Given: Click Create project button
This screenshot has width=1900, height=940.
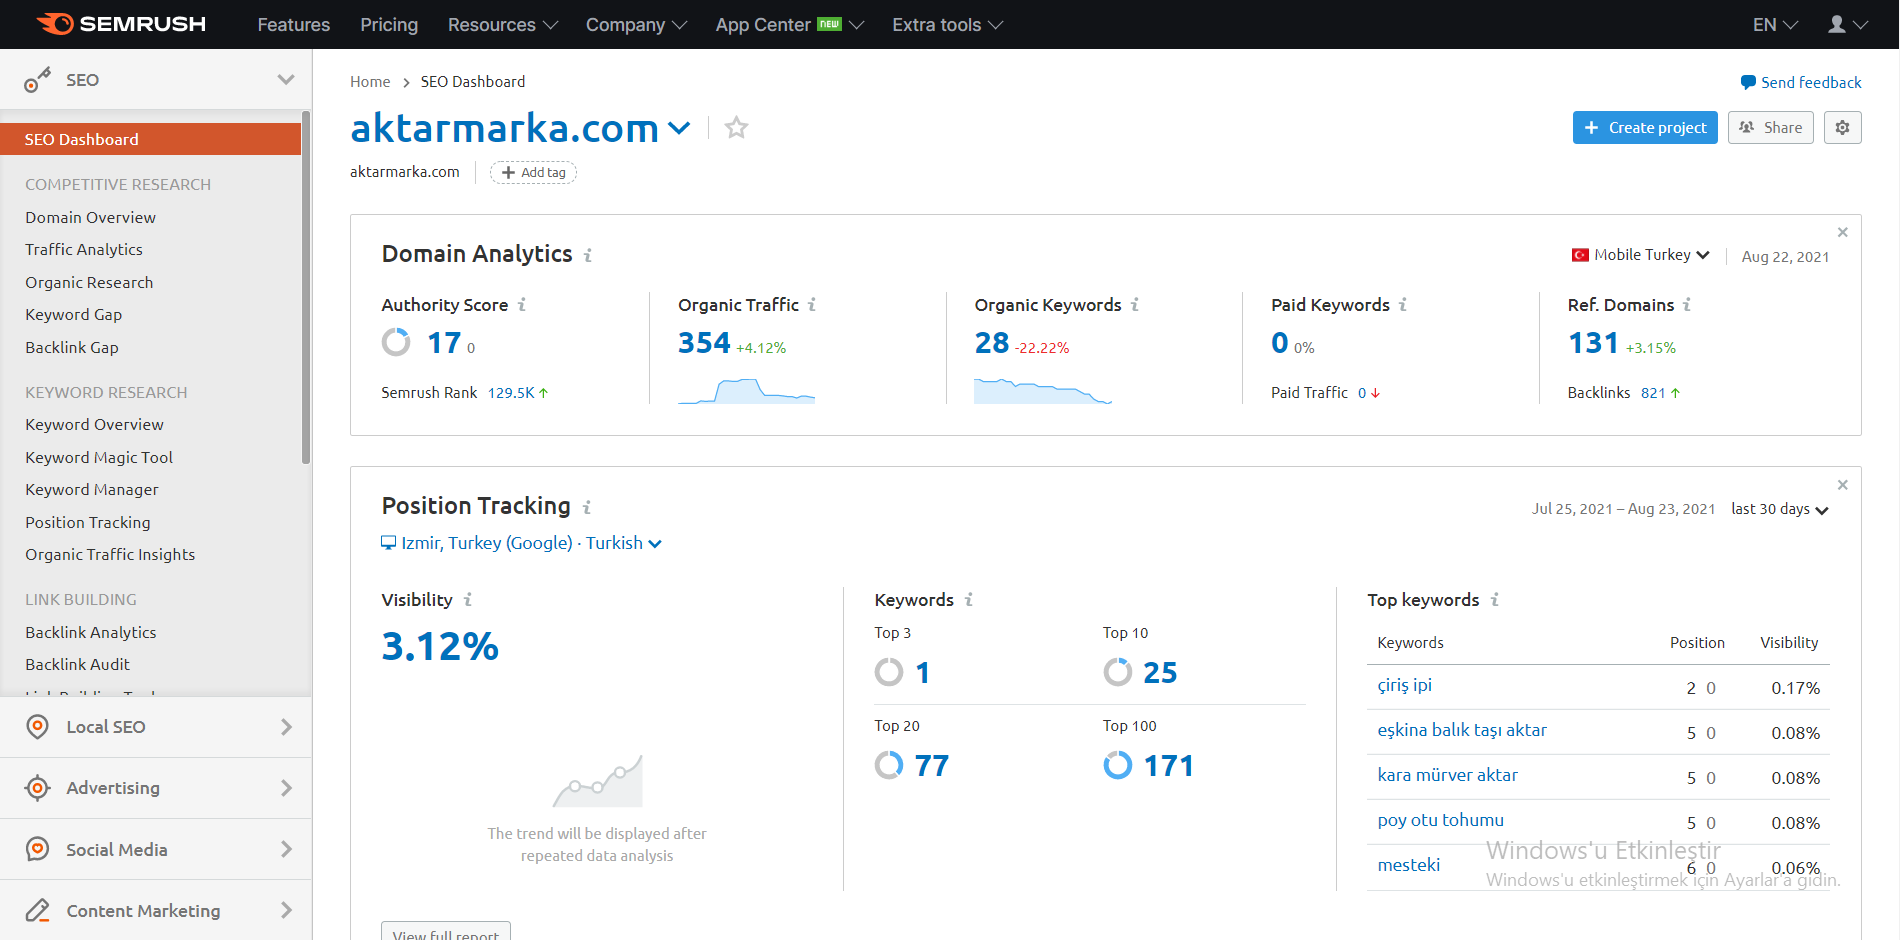Looking at the screenshot, I should pos(1645,127).
